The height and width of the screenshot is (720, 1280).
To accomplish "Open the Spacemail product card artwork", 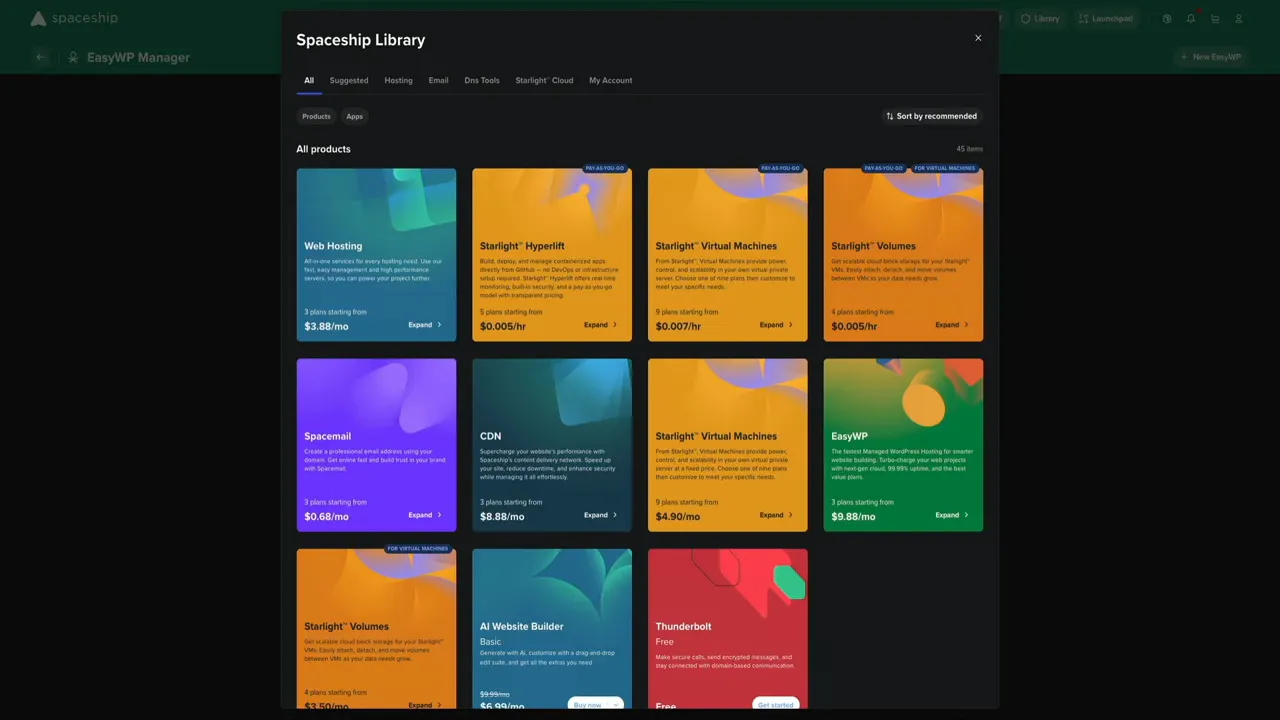I will [376, 392].
